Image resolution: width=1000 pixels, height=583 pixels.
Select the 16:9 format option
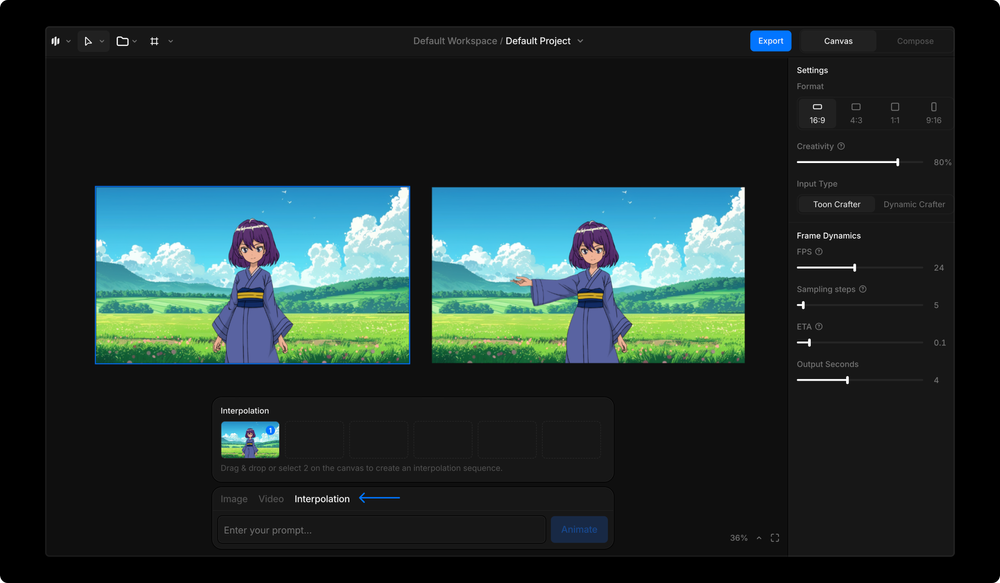(x=817, y=113)
